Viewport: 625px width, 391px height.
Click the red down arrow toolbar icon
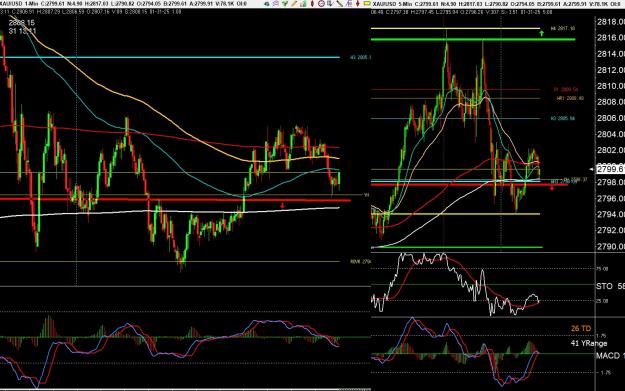358,4
